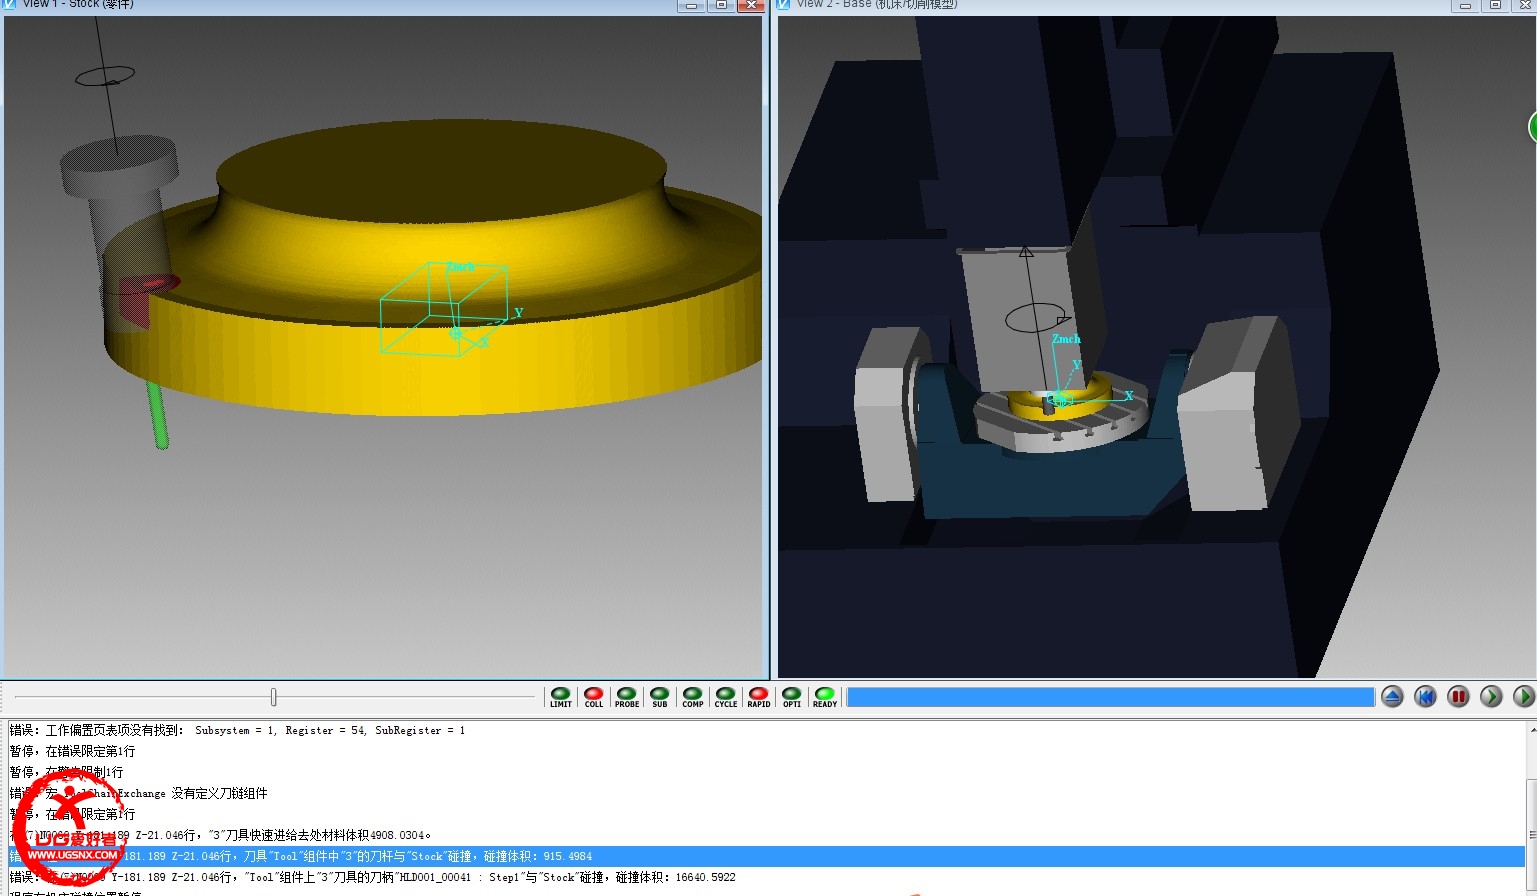Screen dimensions: 1537x896
Task: Minimize the View 1 Stock window
Action: (691, 5)
